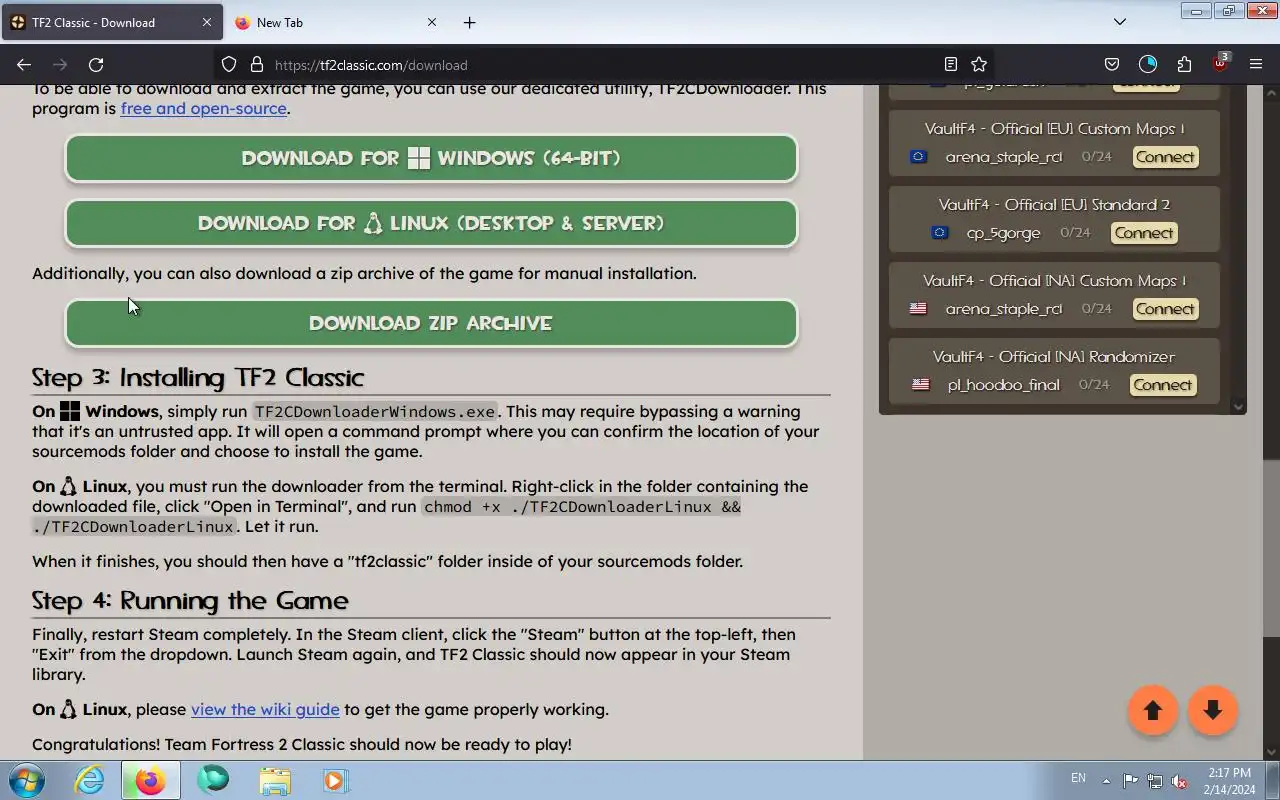
Task: Close the New Tab tab
Action: [432, 22]
